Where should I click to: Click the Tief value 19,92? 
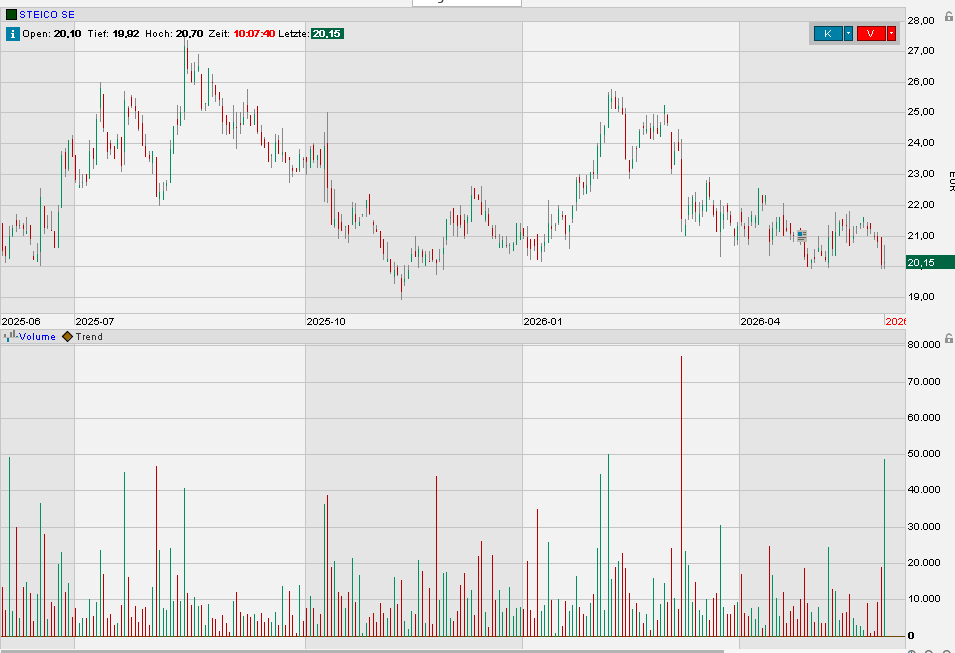(x=125, y=34)
